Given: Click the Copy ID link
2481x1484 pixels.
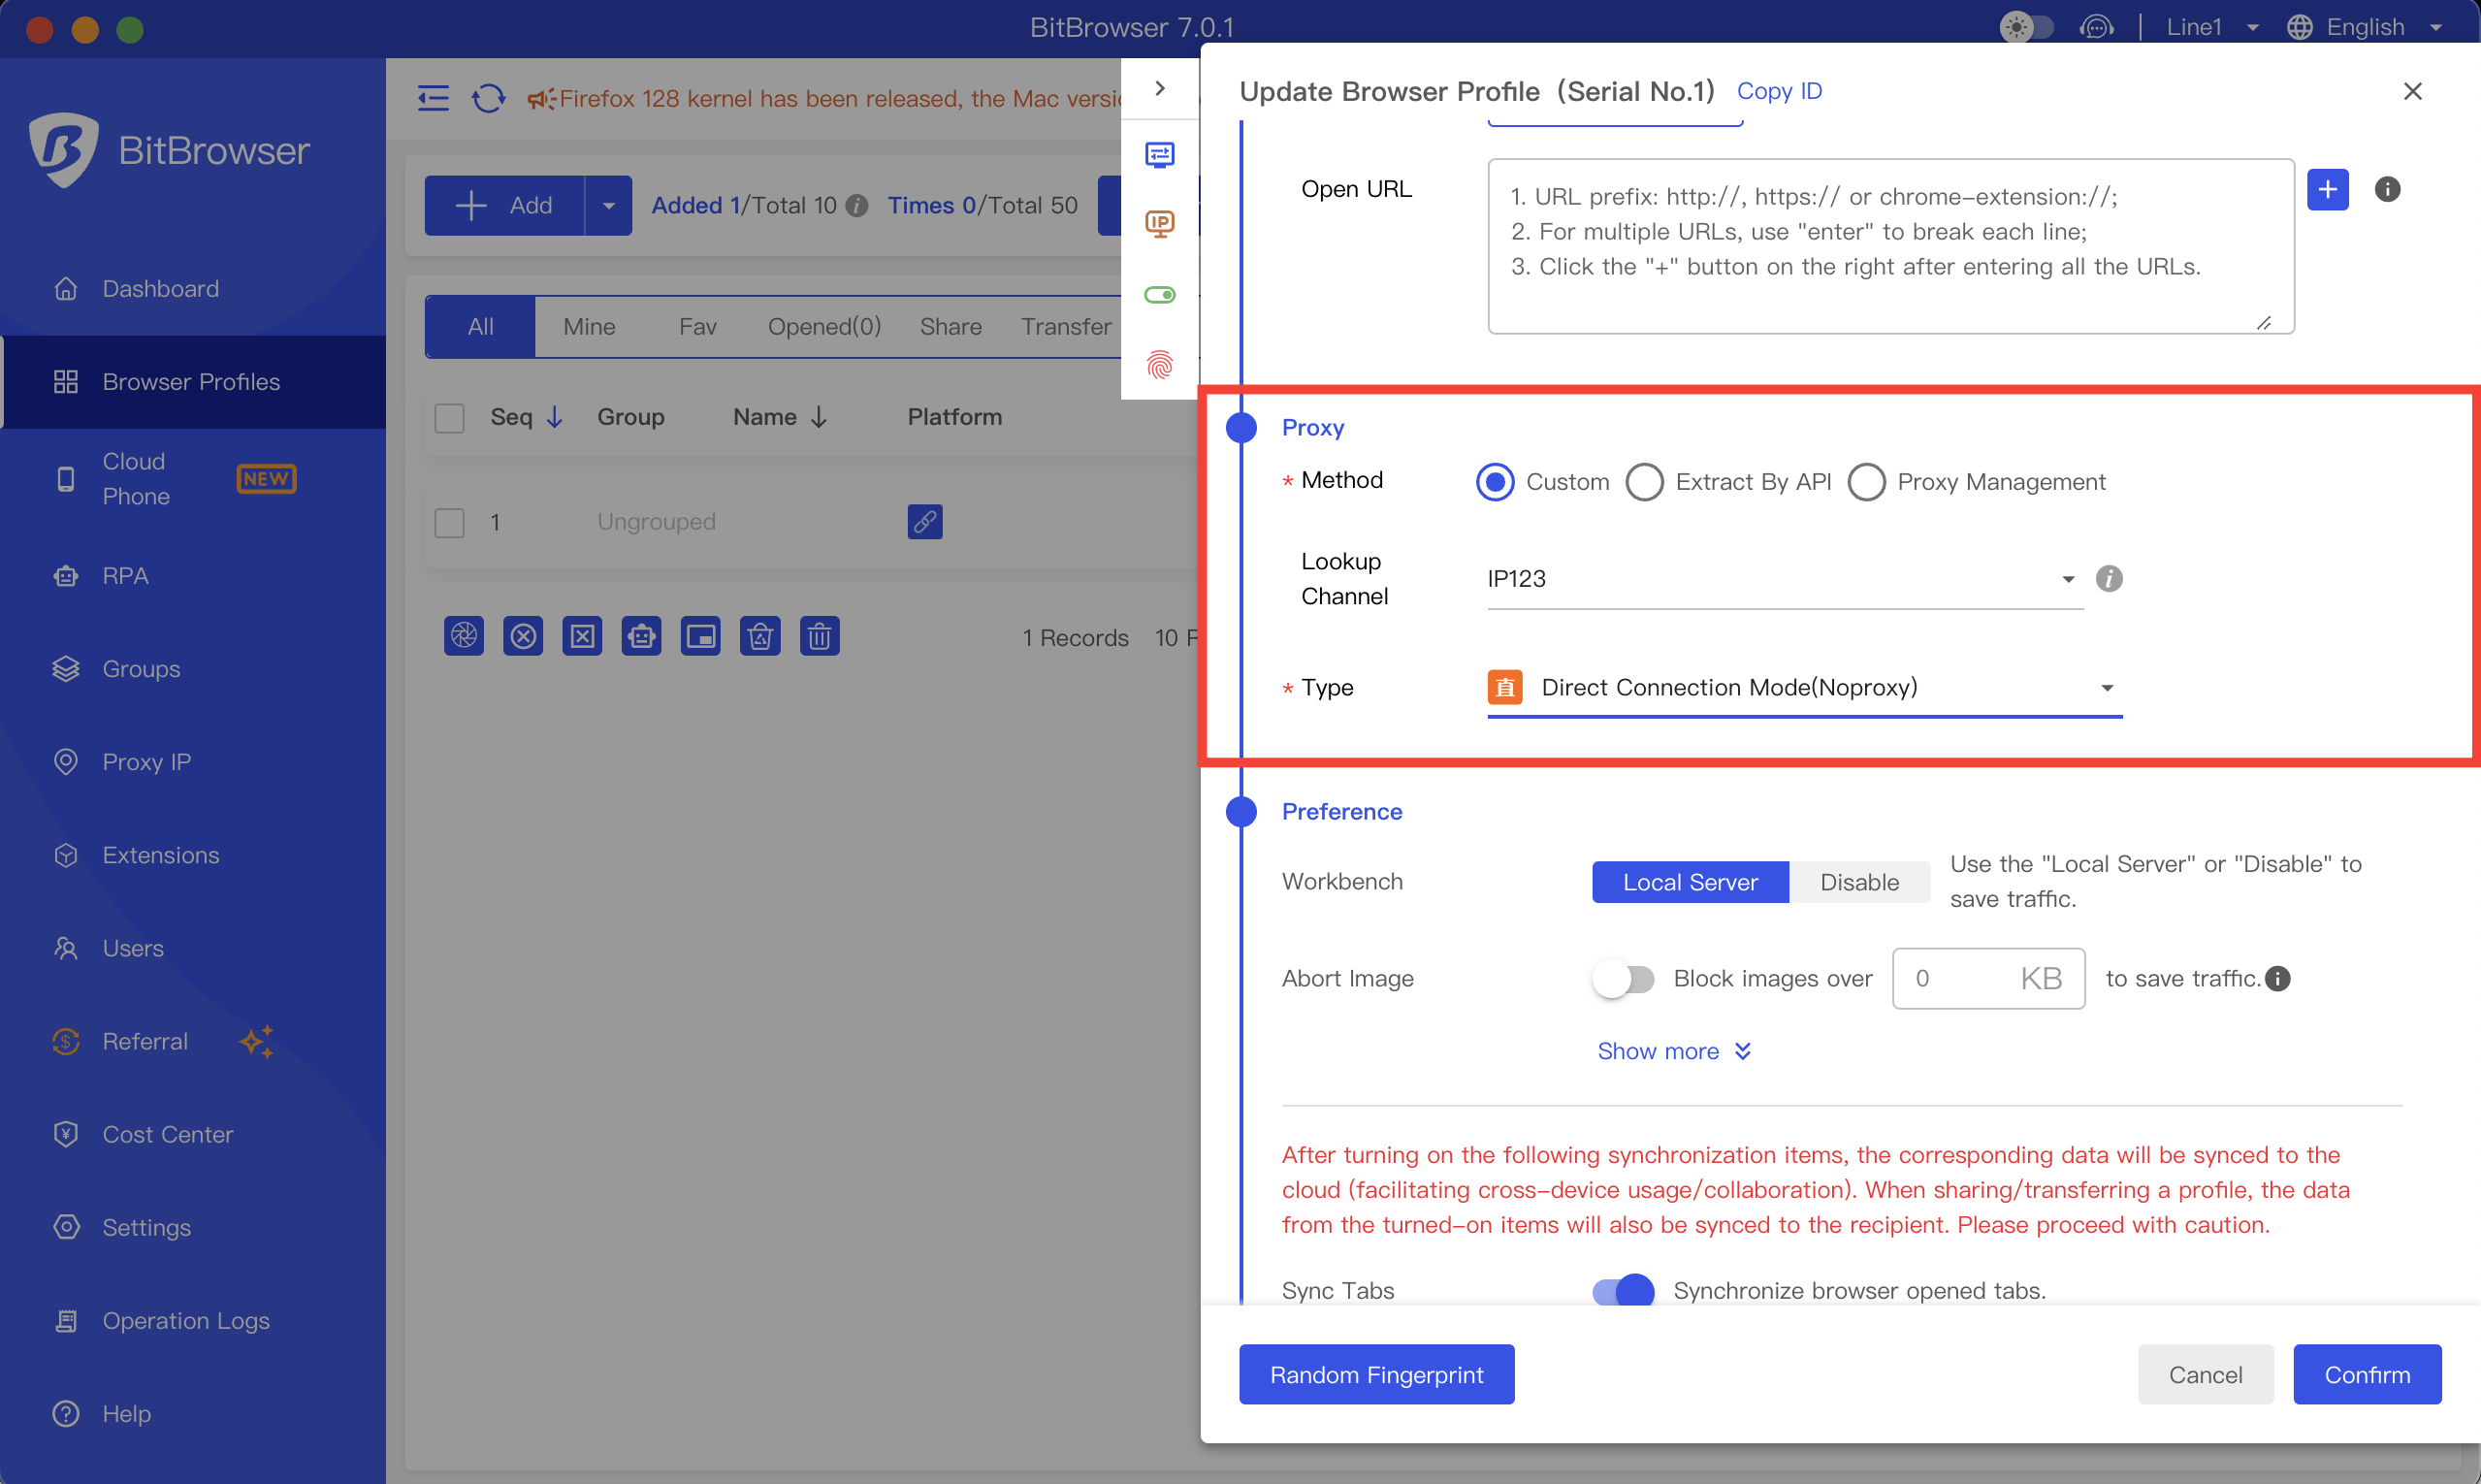Looking at the screenshot, I should pos(1779,91).
